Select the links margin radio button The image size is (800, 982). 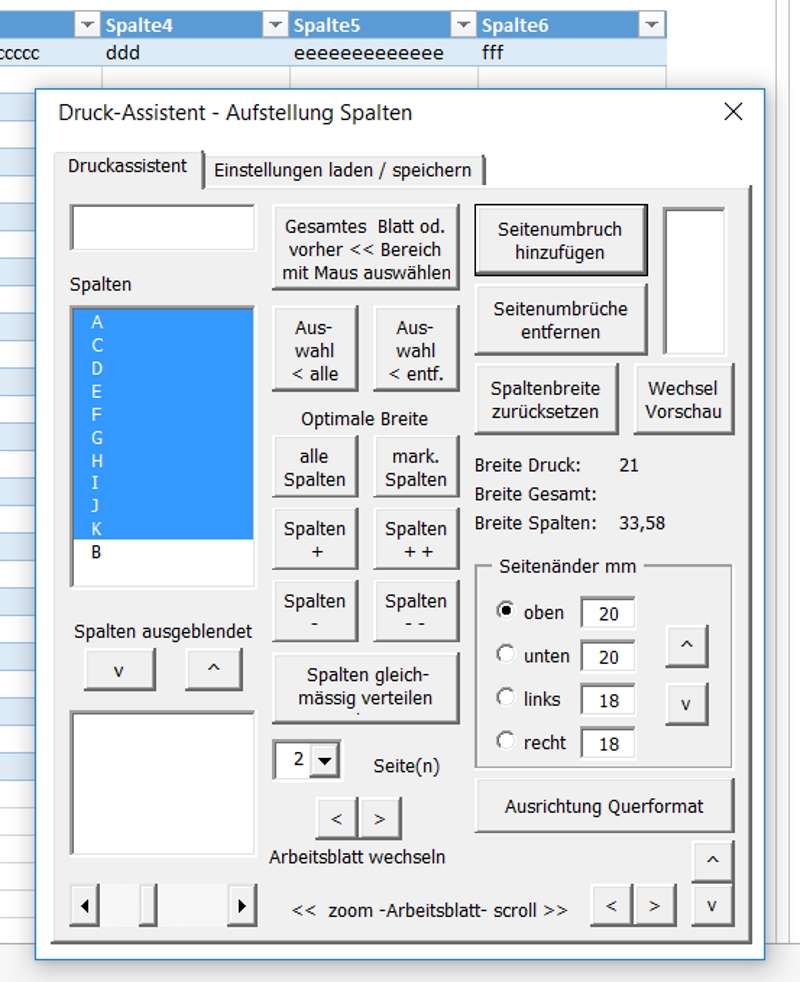coord(506,698)
